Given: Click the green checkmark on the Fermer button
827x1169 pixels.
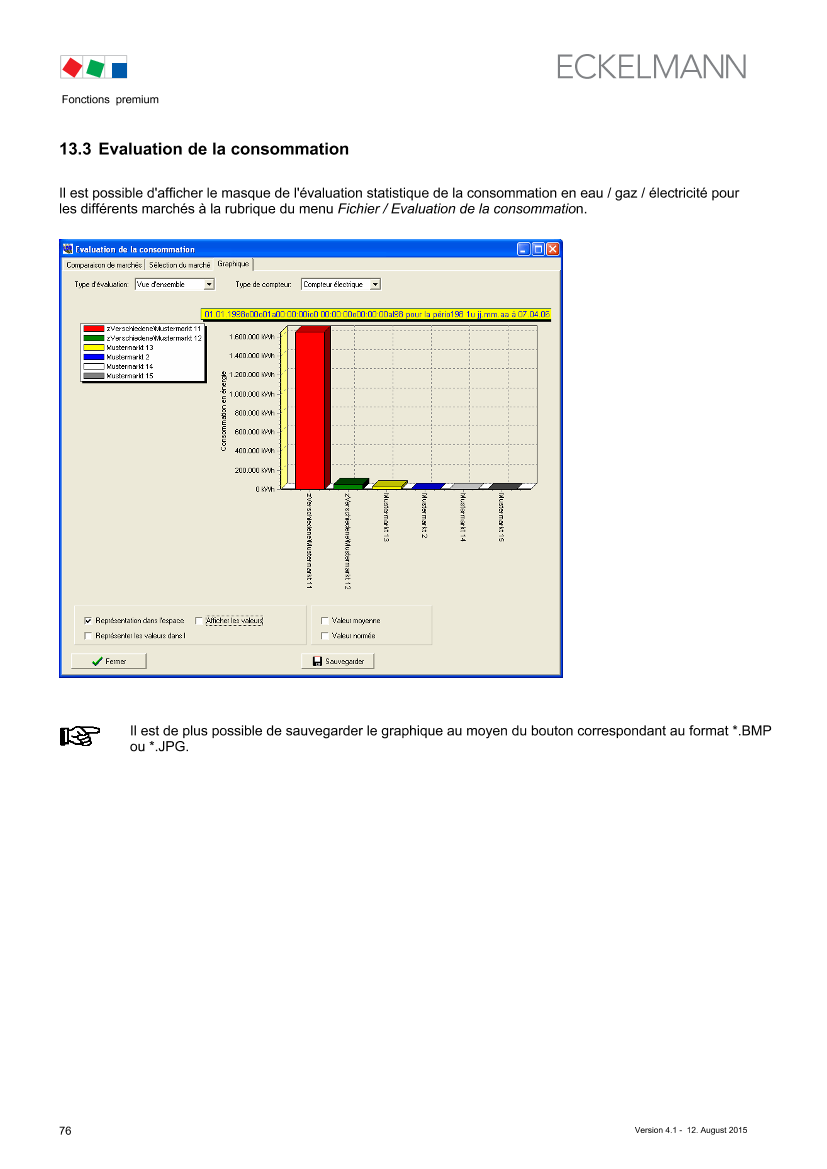Looking at the screenshot, I should pyautogui.click(x=97, y=661).
